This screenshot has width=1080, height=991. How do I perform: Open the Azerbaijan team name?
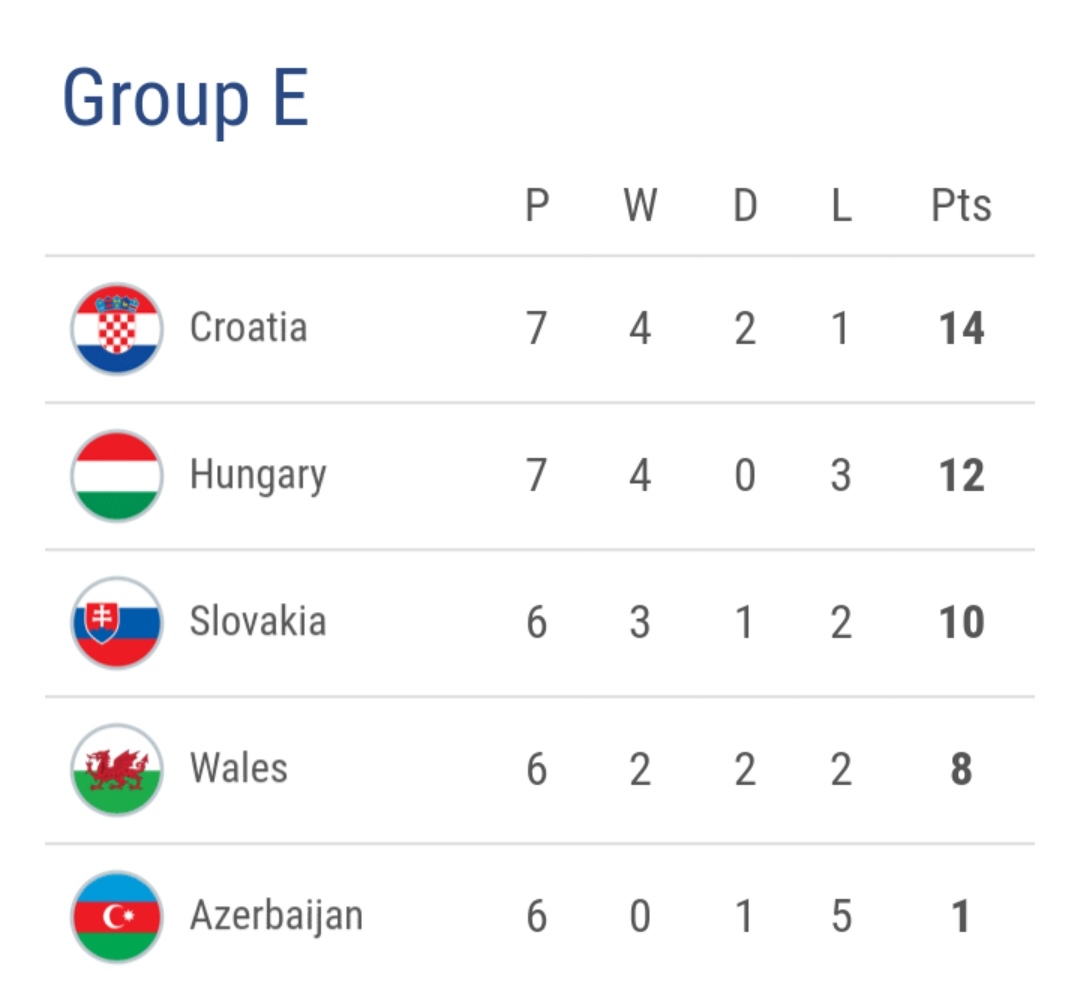point(276,916)
